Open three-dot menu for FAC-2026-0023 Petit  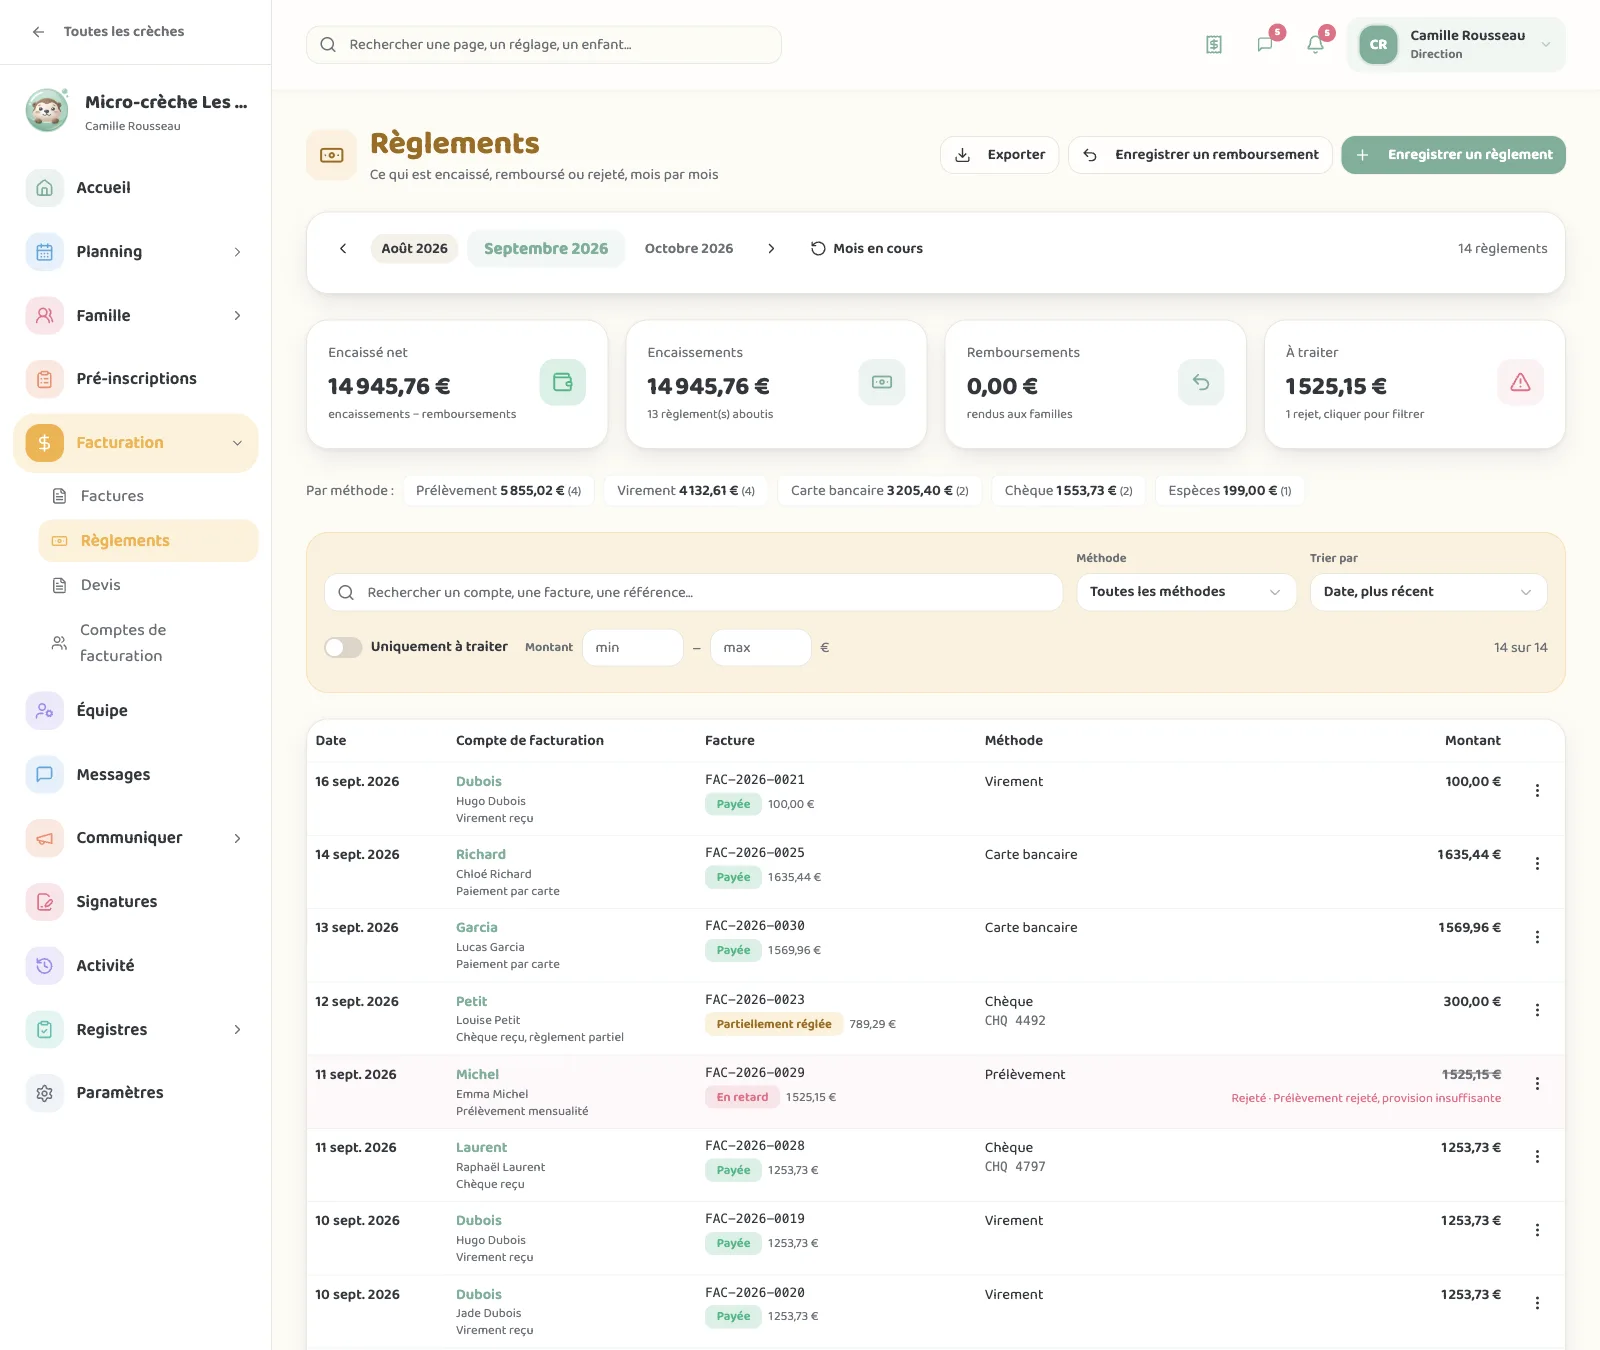tap(1537, 1011)
